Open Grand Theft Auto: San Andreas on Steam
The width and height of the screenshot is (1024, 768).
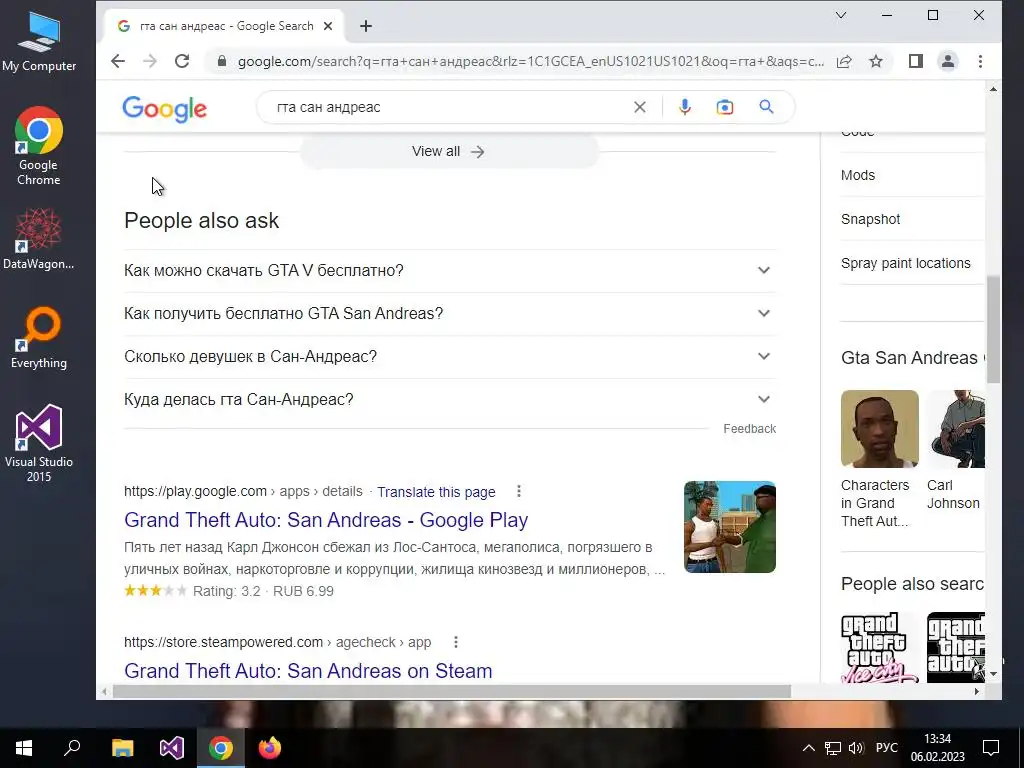coord(308,671)
